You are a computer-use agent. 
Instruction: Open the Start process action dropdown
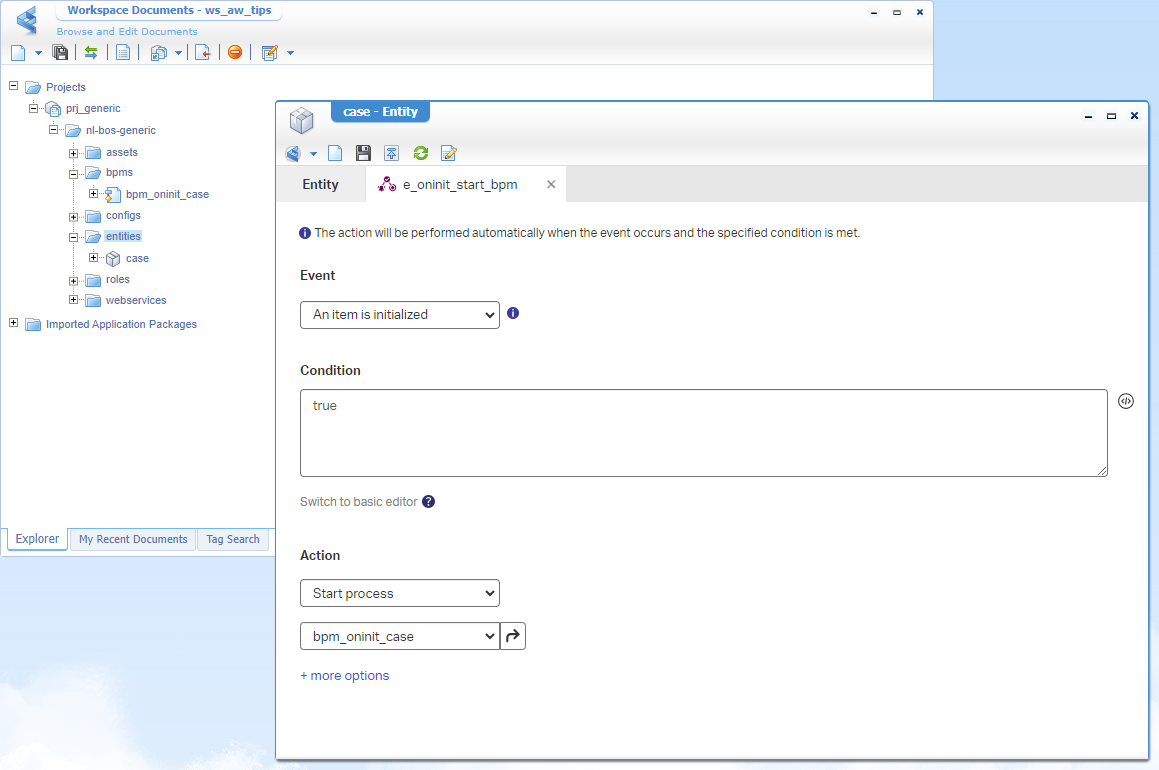399,593
